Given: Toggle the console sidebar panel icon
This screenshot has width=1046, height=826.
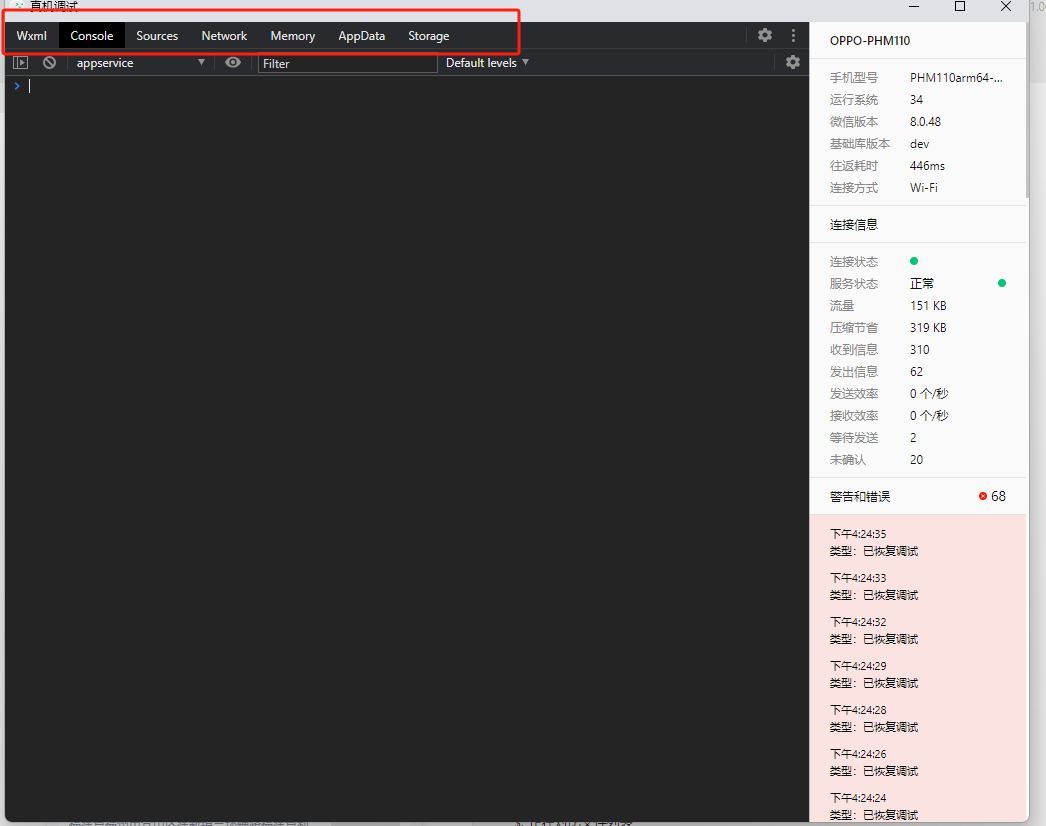Looking at the screenshot, I should [21, 63].
